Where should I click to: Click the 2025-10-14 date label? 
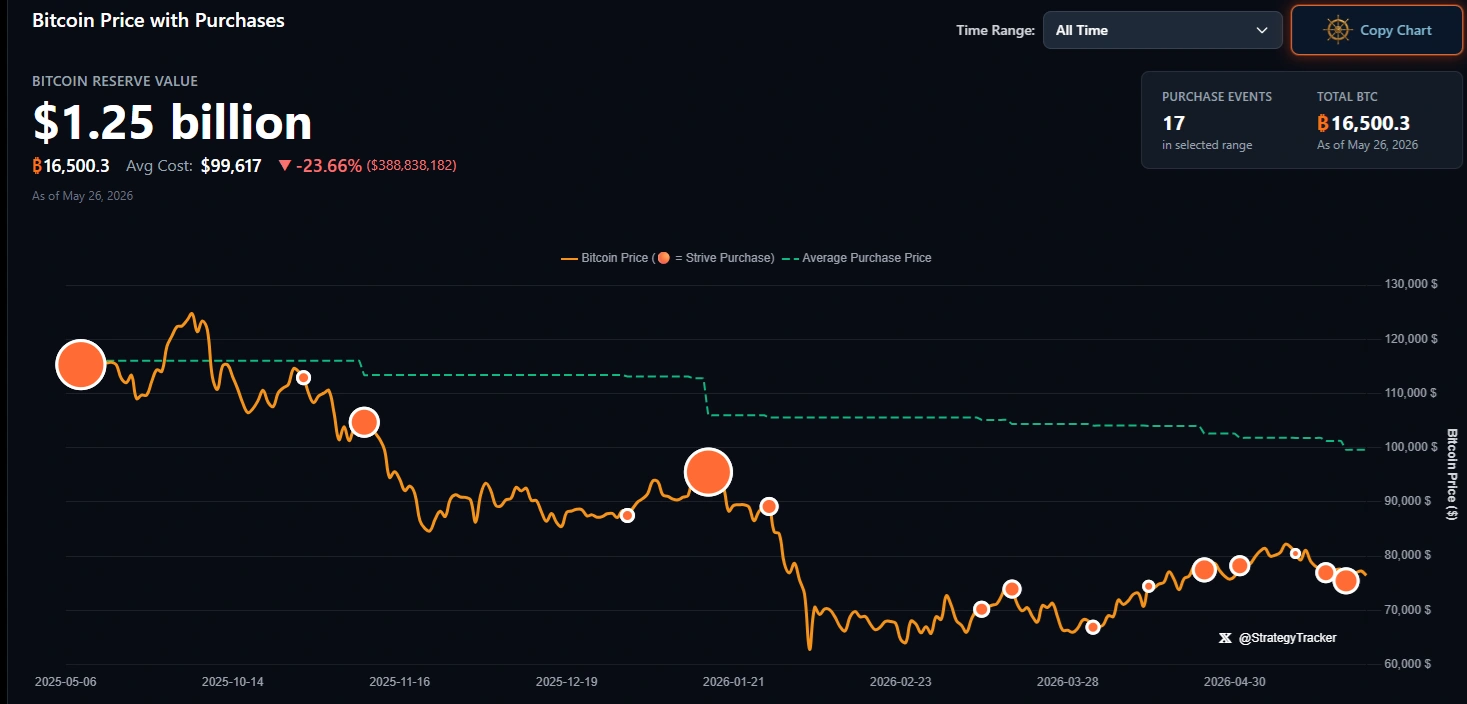point(232,682)
